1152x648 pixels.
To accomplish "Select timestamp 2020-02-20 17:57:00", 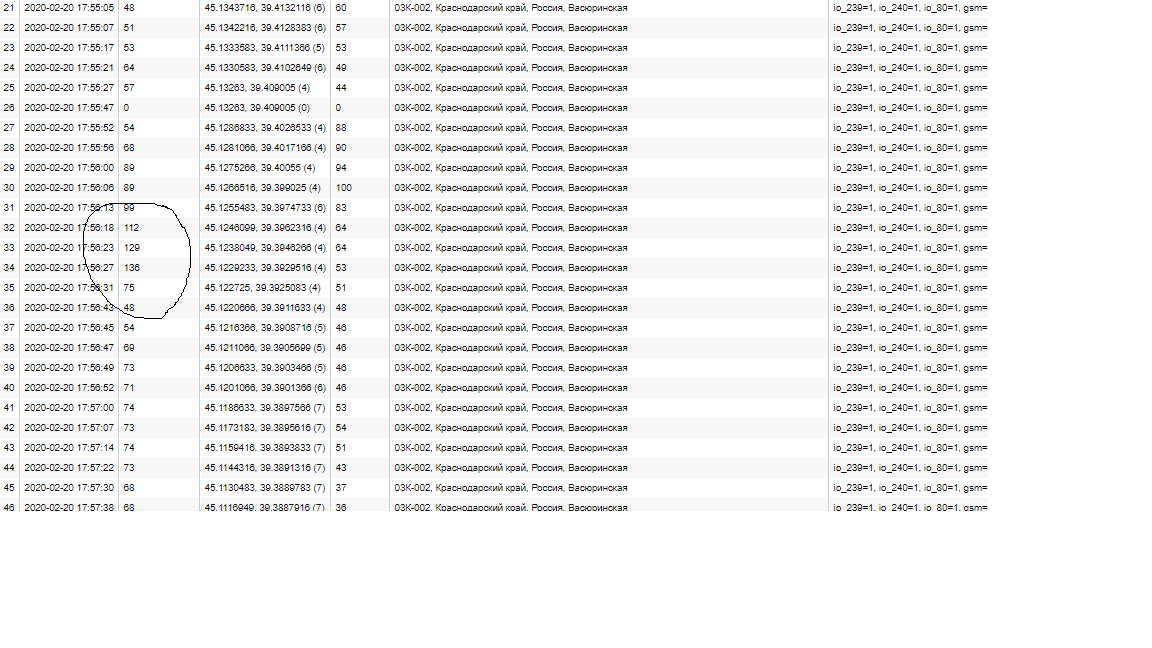I will coord(69,408).
